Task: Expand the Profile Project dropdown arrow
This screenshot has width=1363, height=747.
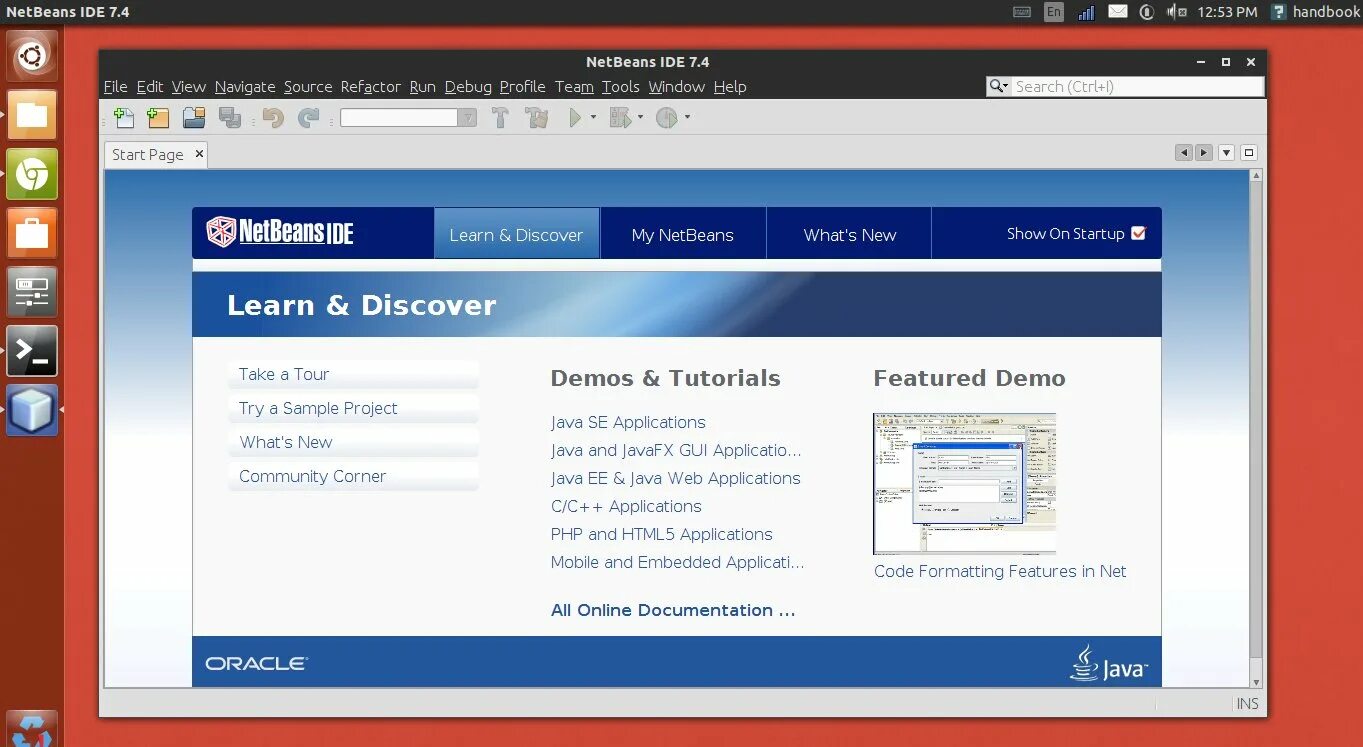Action: pyautogui.click(x=687, y=118)
